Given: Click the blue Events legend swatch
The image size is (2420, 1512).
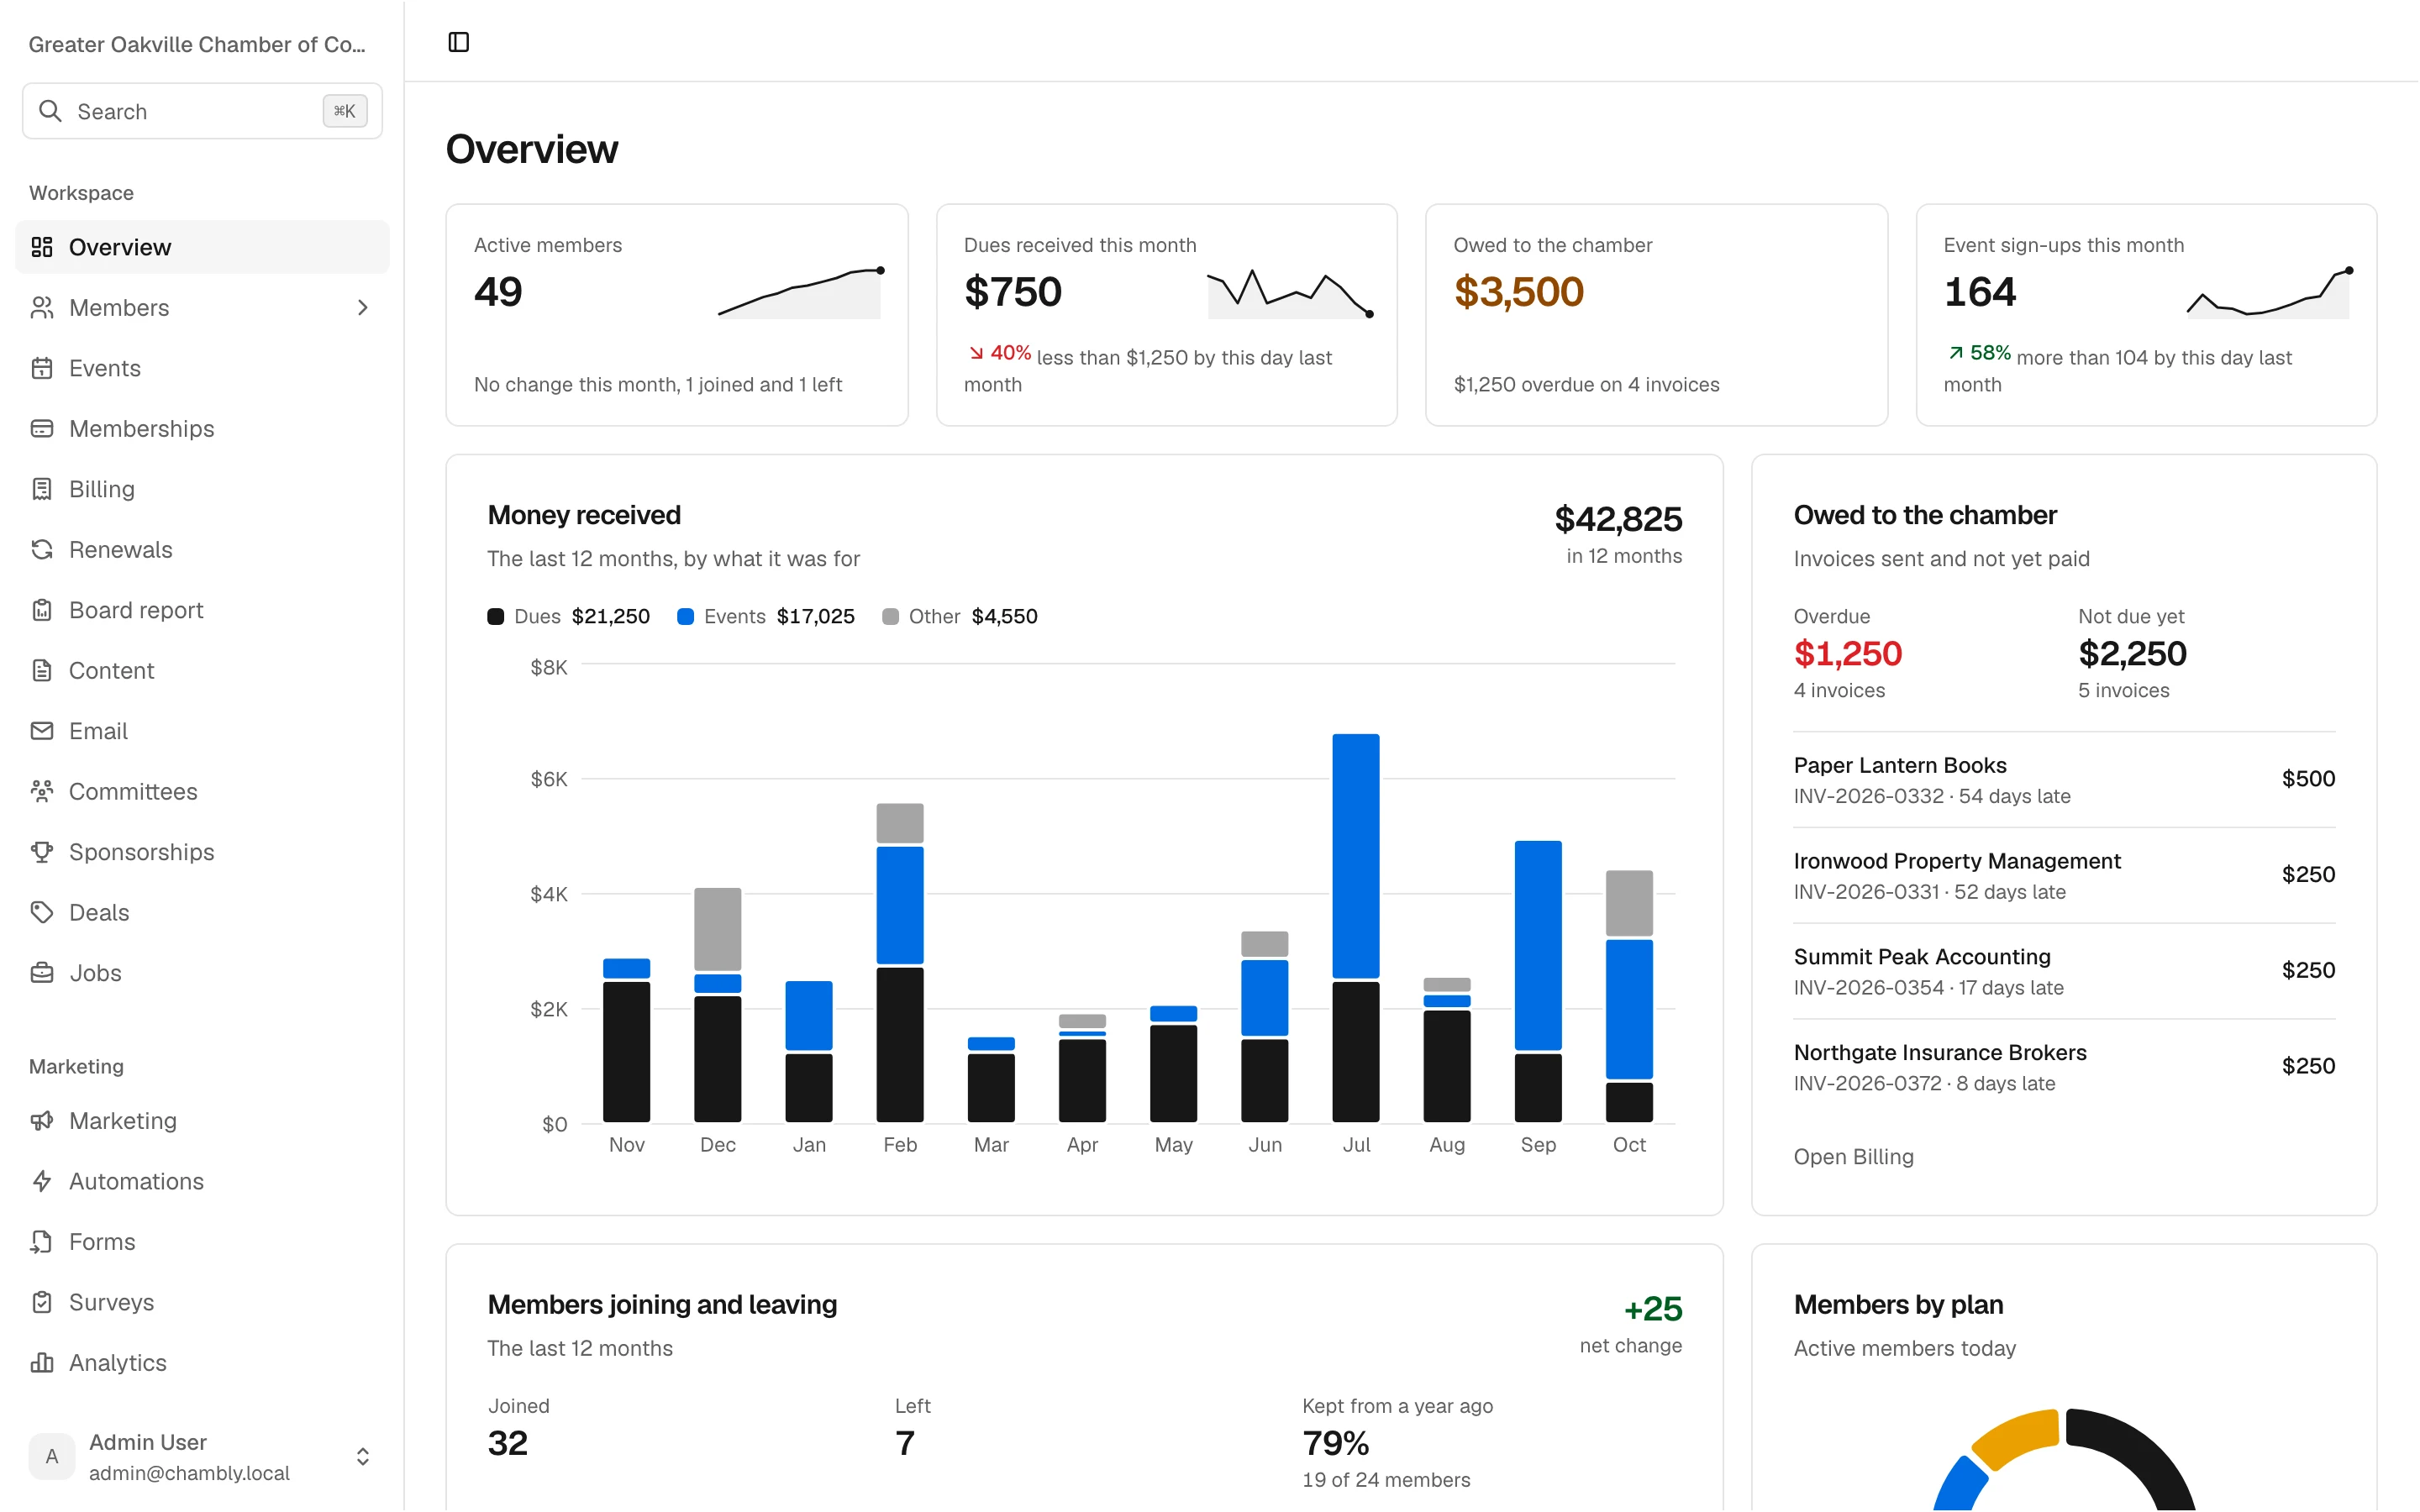Looking at the screenshot, I should 685,617.
